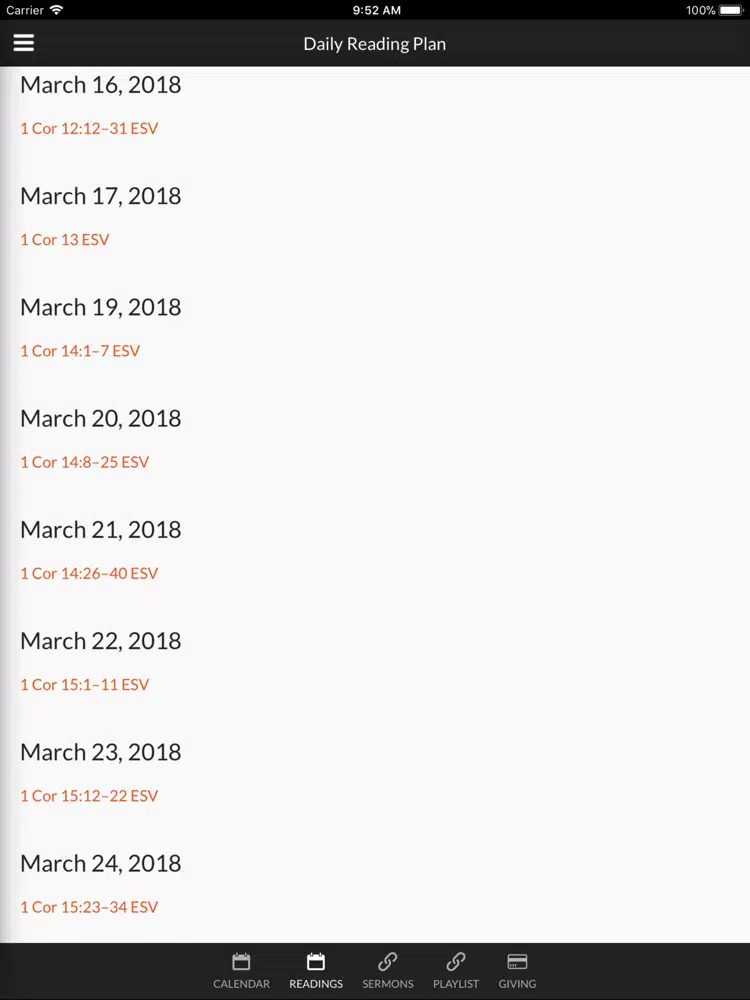Open the 1 Cor 15:12–22 ESV link

89,796
